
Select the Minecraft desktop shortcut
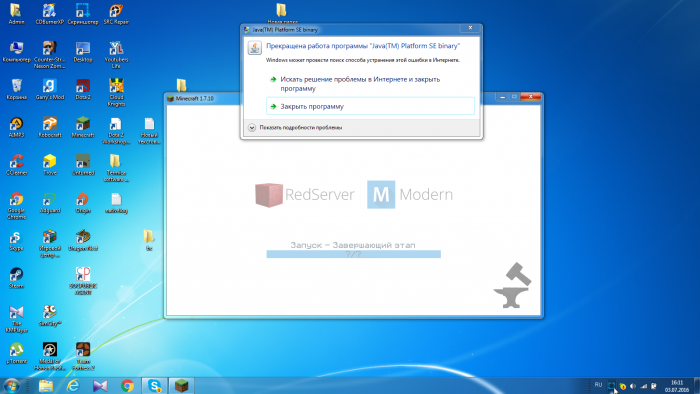(83, 127)
